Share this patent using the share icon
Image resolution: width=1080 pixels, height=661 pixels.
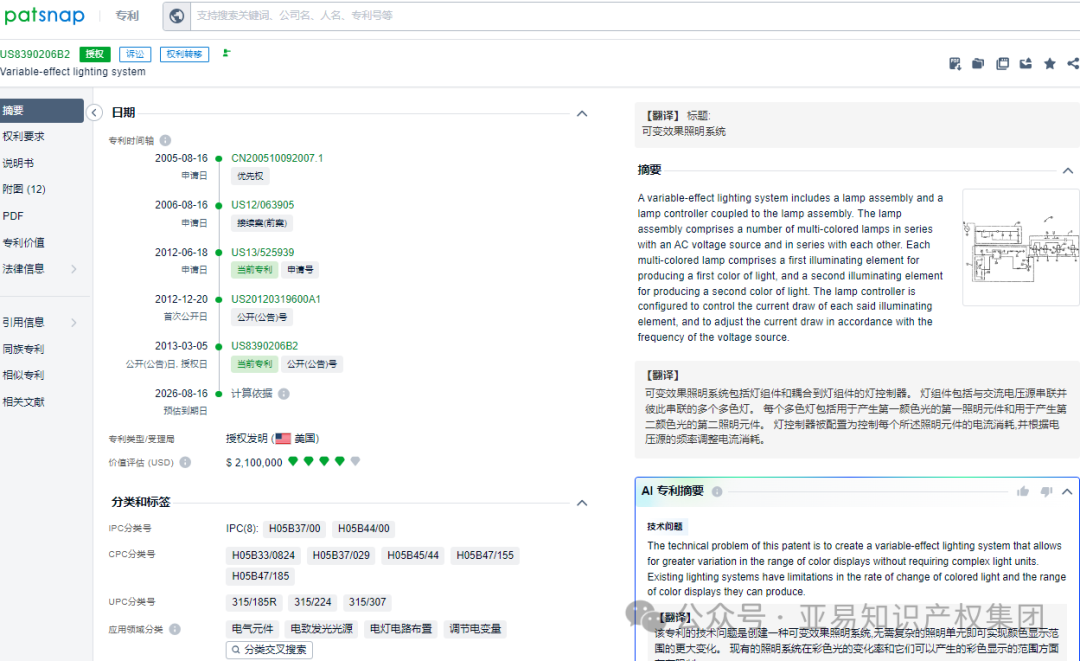[x=1072, y=63]
